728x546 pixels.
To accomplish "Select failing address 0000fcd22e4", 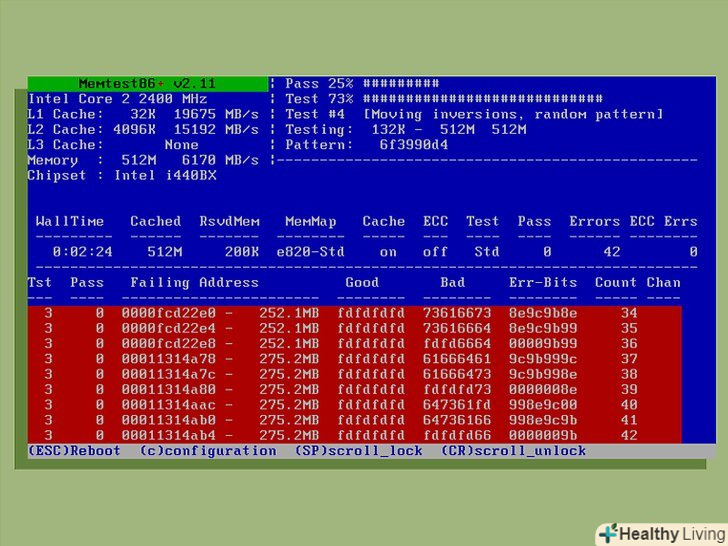I will (x=169, y=329).
